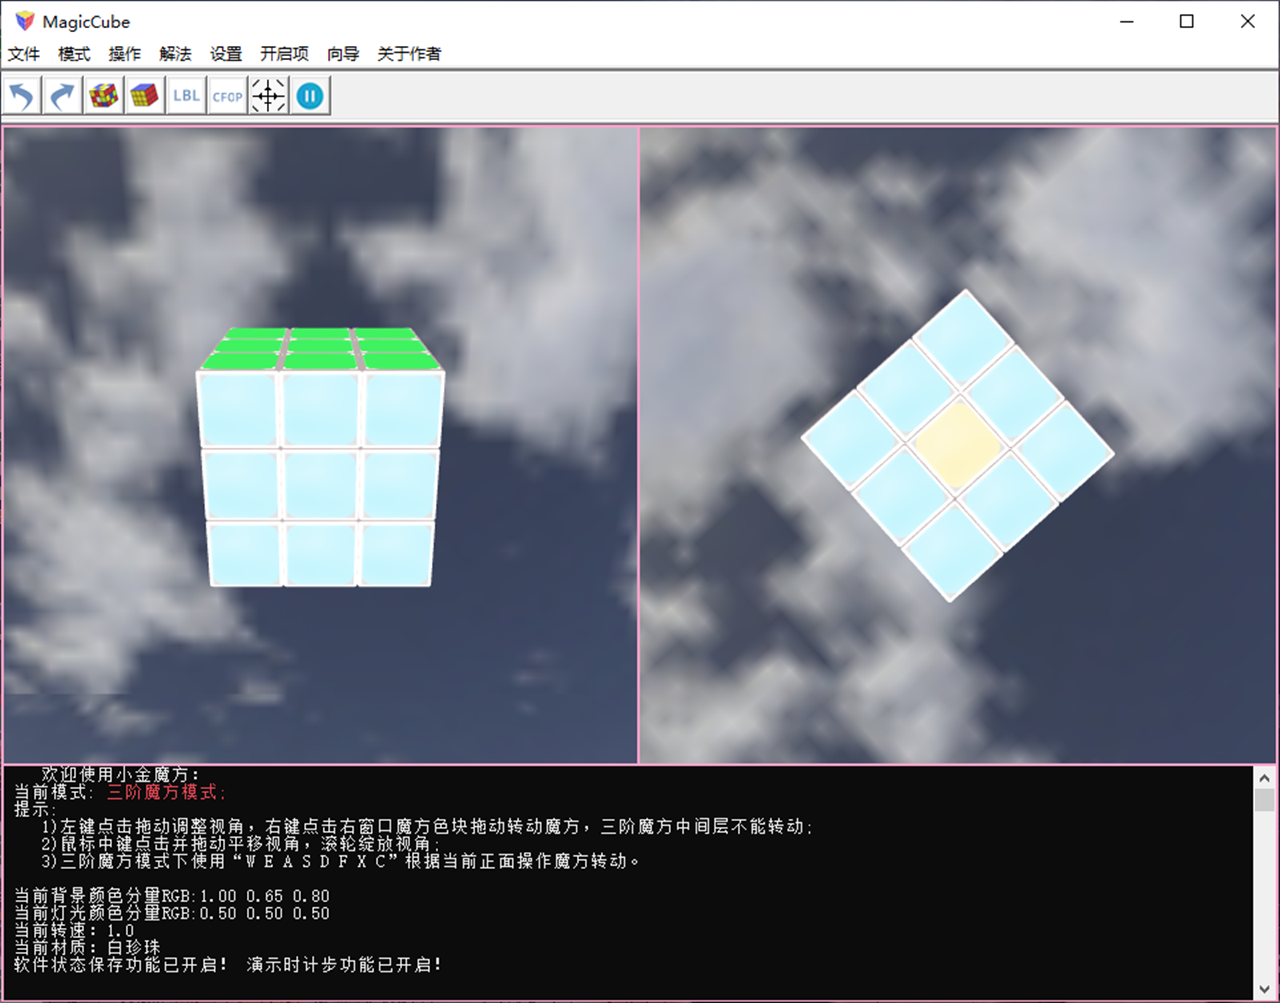
Task: Reset cube using the solved-cube icon
Action: [145, 96]
